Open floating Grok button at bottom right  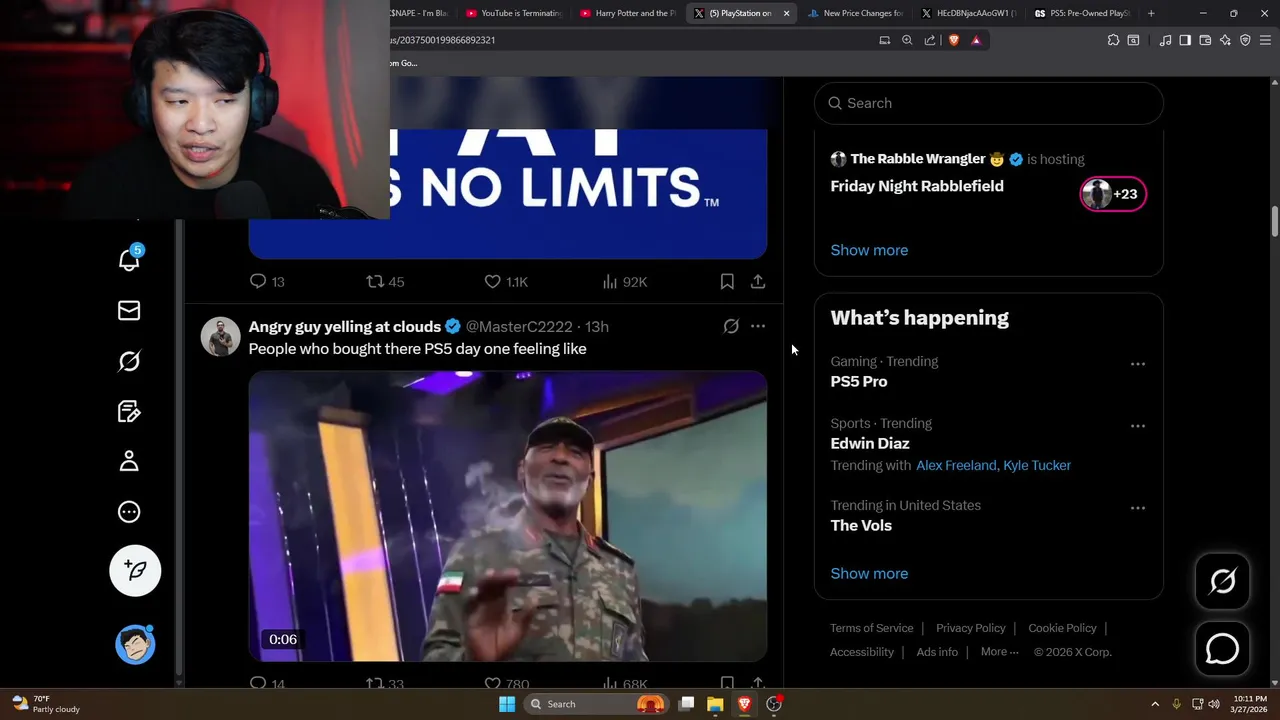1222,581
